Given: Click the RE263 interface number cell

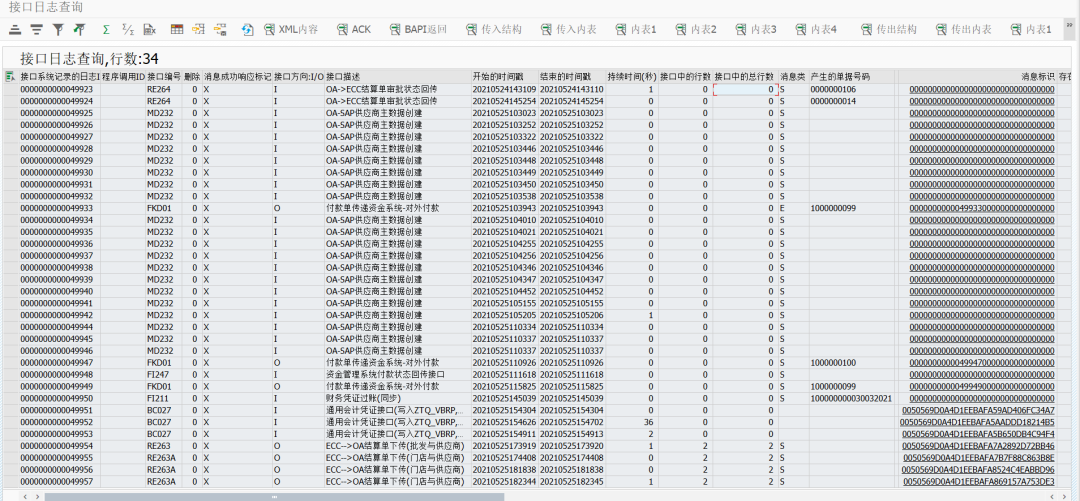Looking at the screenshot, I should click(x=164, y=446).
